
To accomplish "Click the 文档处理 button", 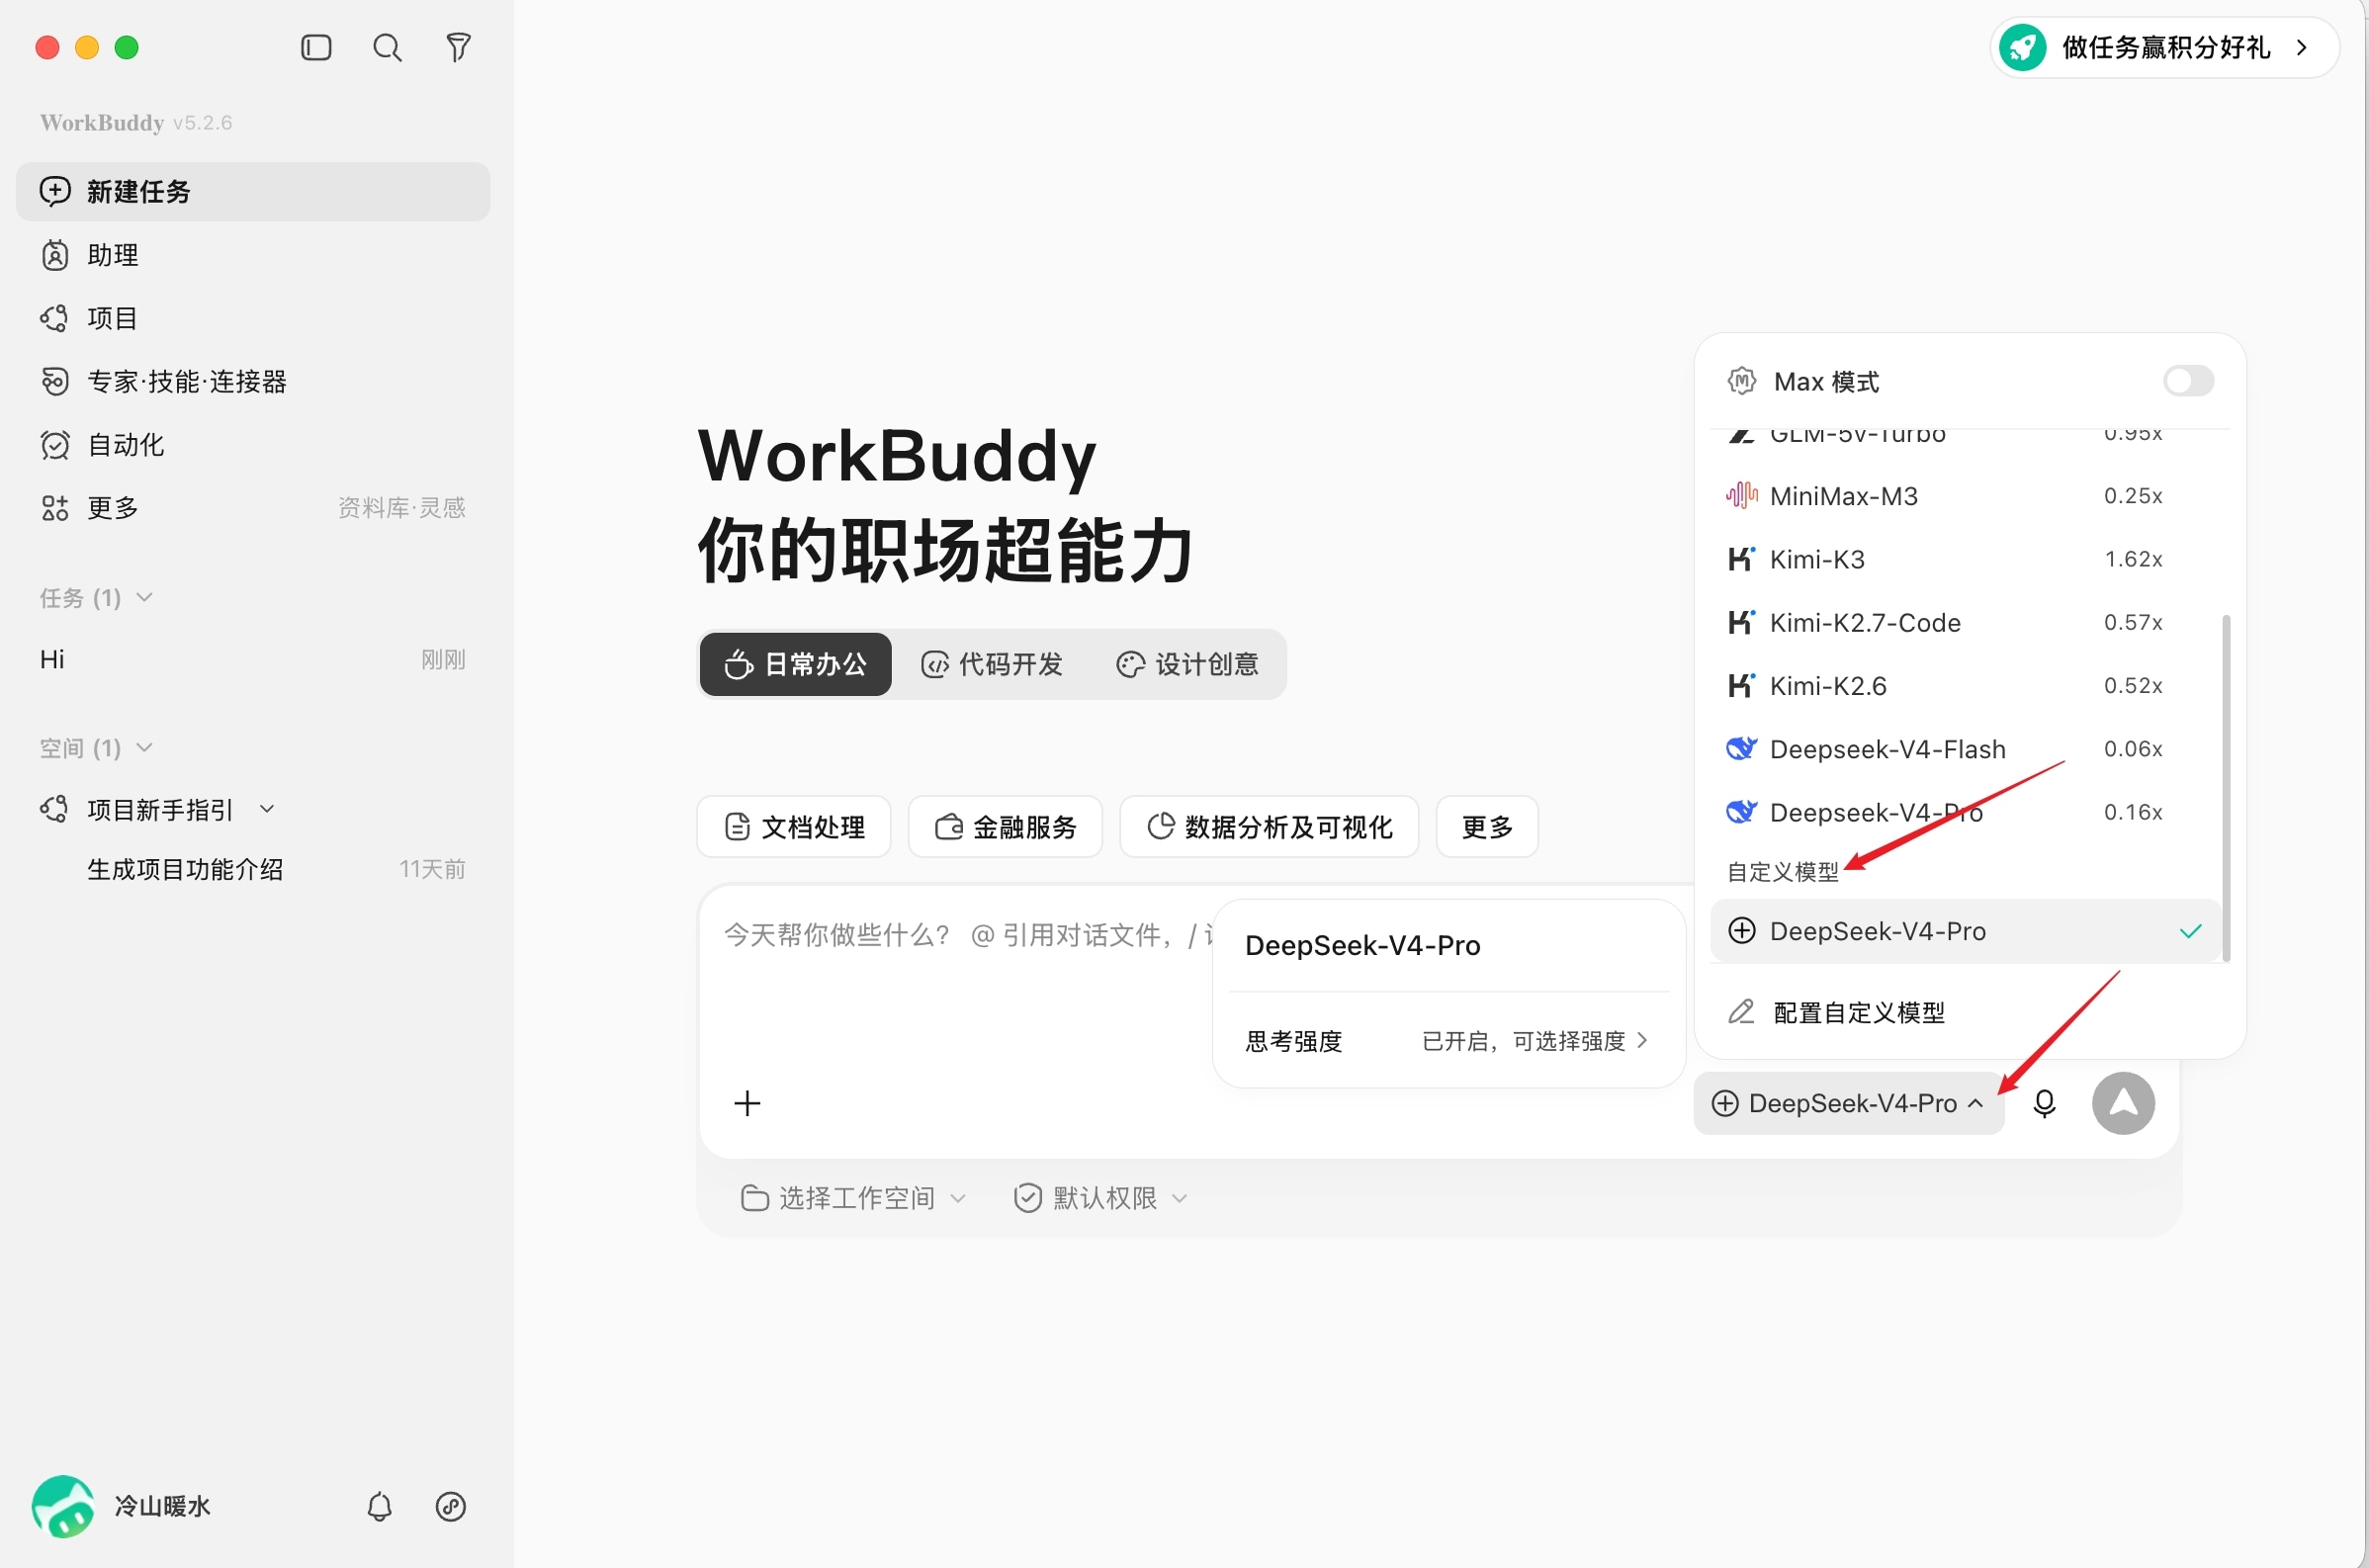I will pos(794,827).
